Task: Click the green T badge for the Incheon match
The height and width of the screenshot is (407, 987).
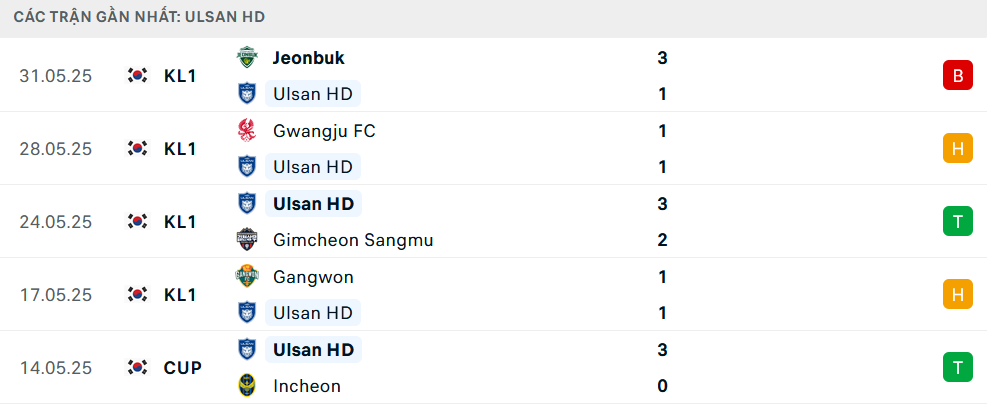Action: tap(957, 367)
